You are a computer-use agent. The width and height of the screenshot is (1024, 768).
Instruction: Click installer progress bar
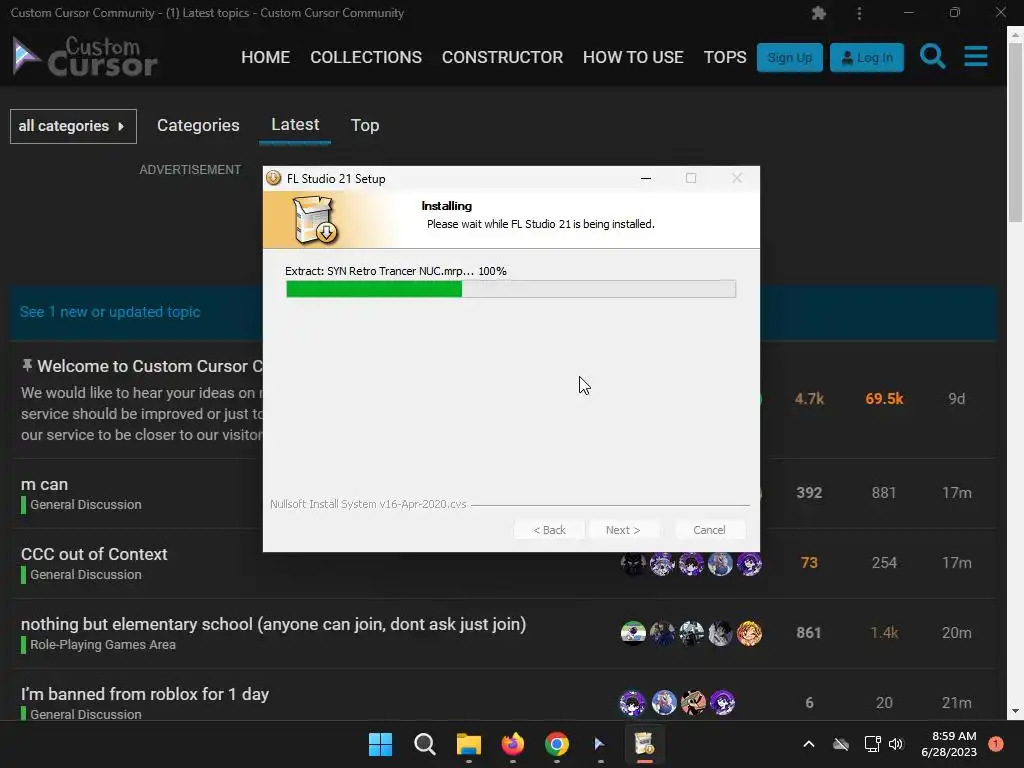[511, 289]
